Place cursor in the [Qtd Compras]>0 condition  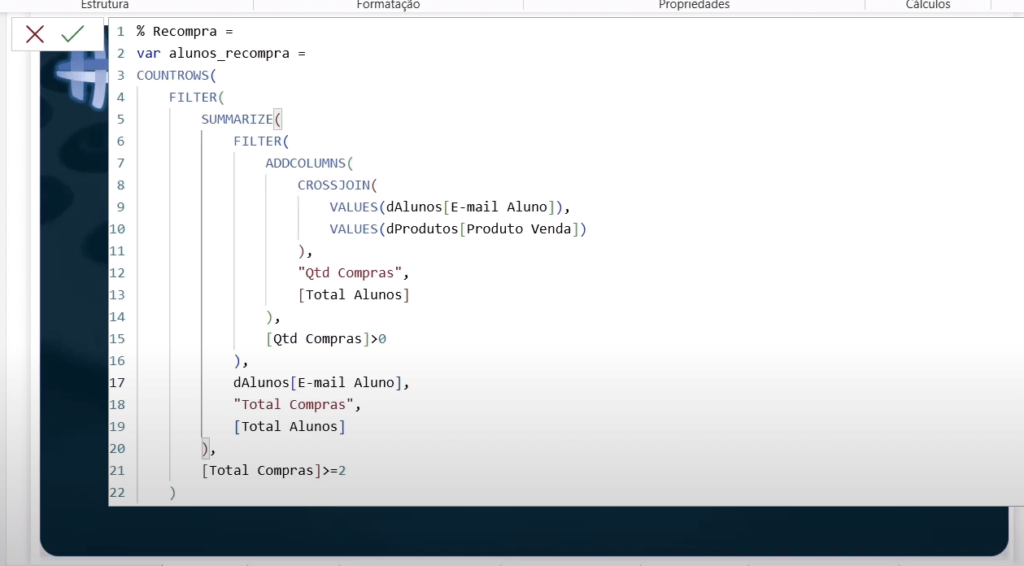pos(325,339)
